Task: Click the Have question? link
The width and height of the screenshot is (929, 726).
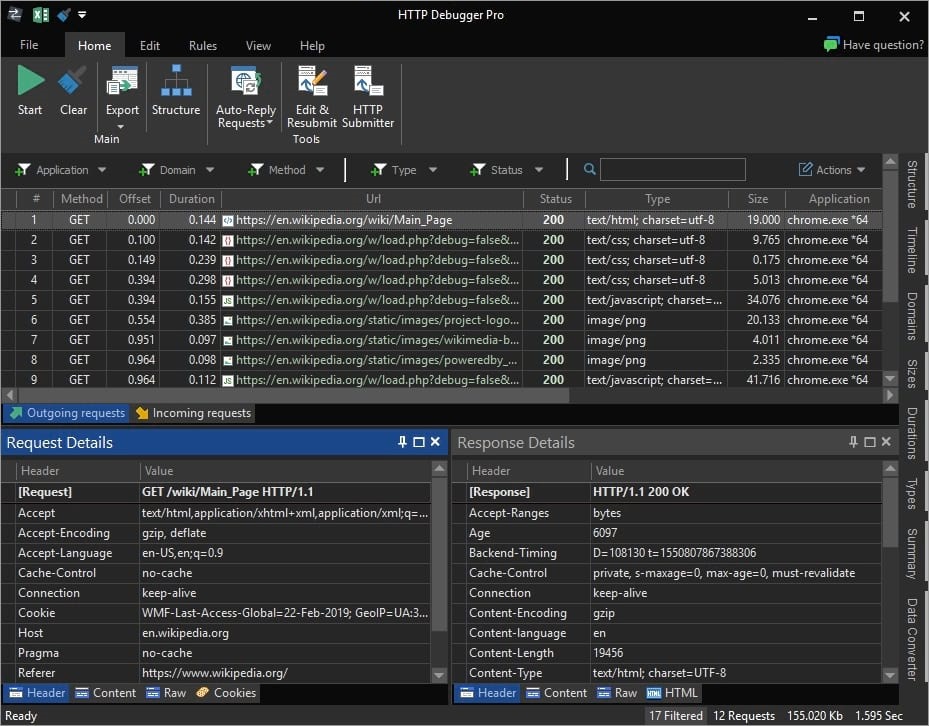Action: point(883,44)
